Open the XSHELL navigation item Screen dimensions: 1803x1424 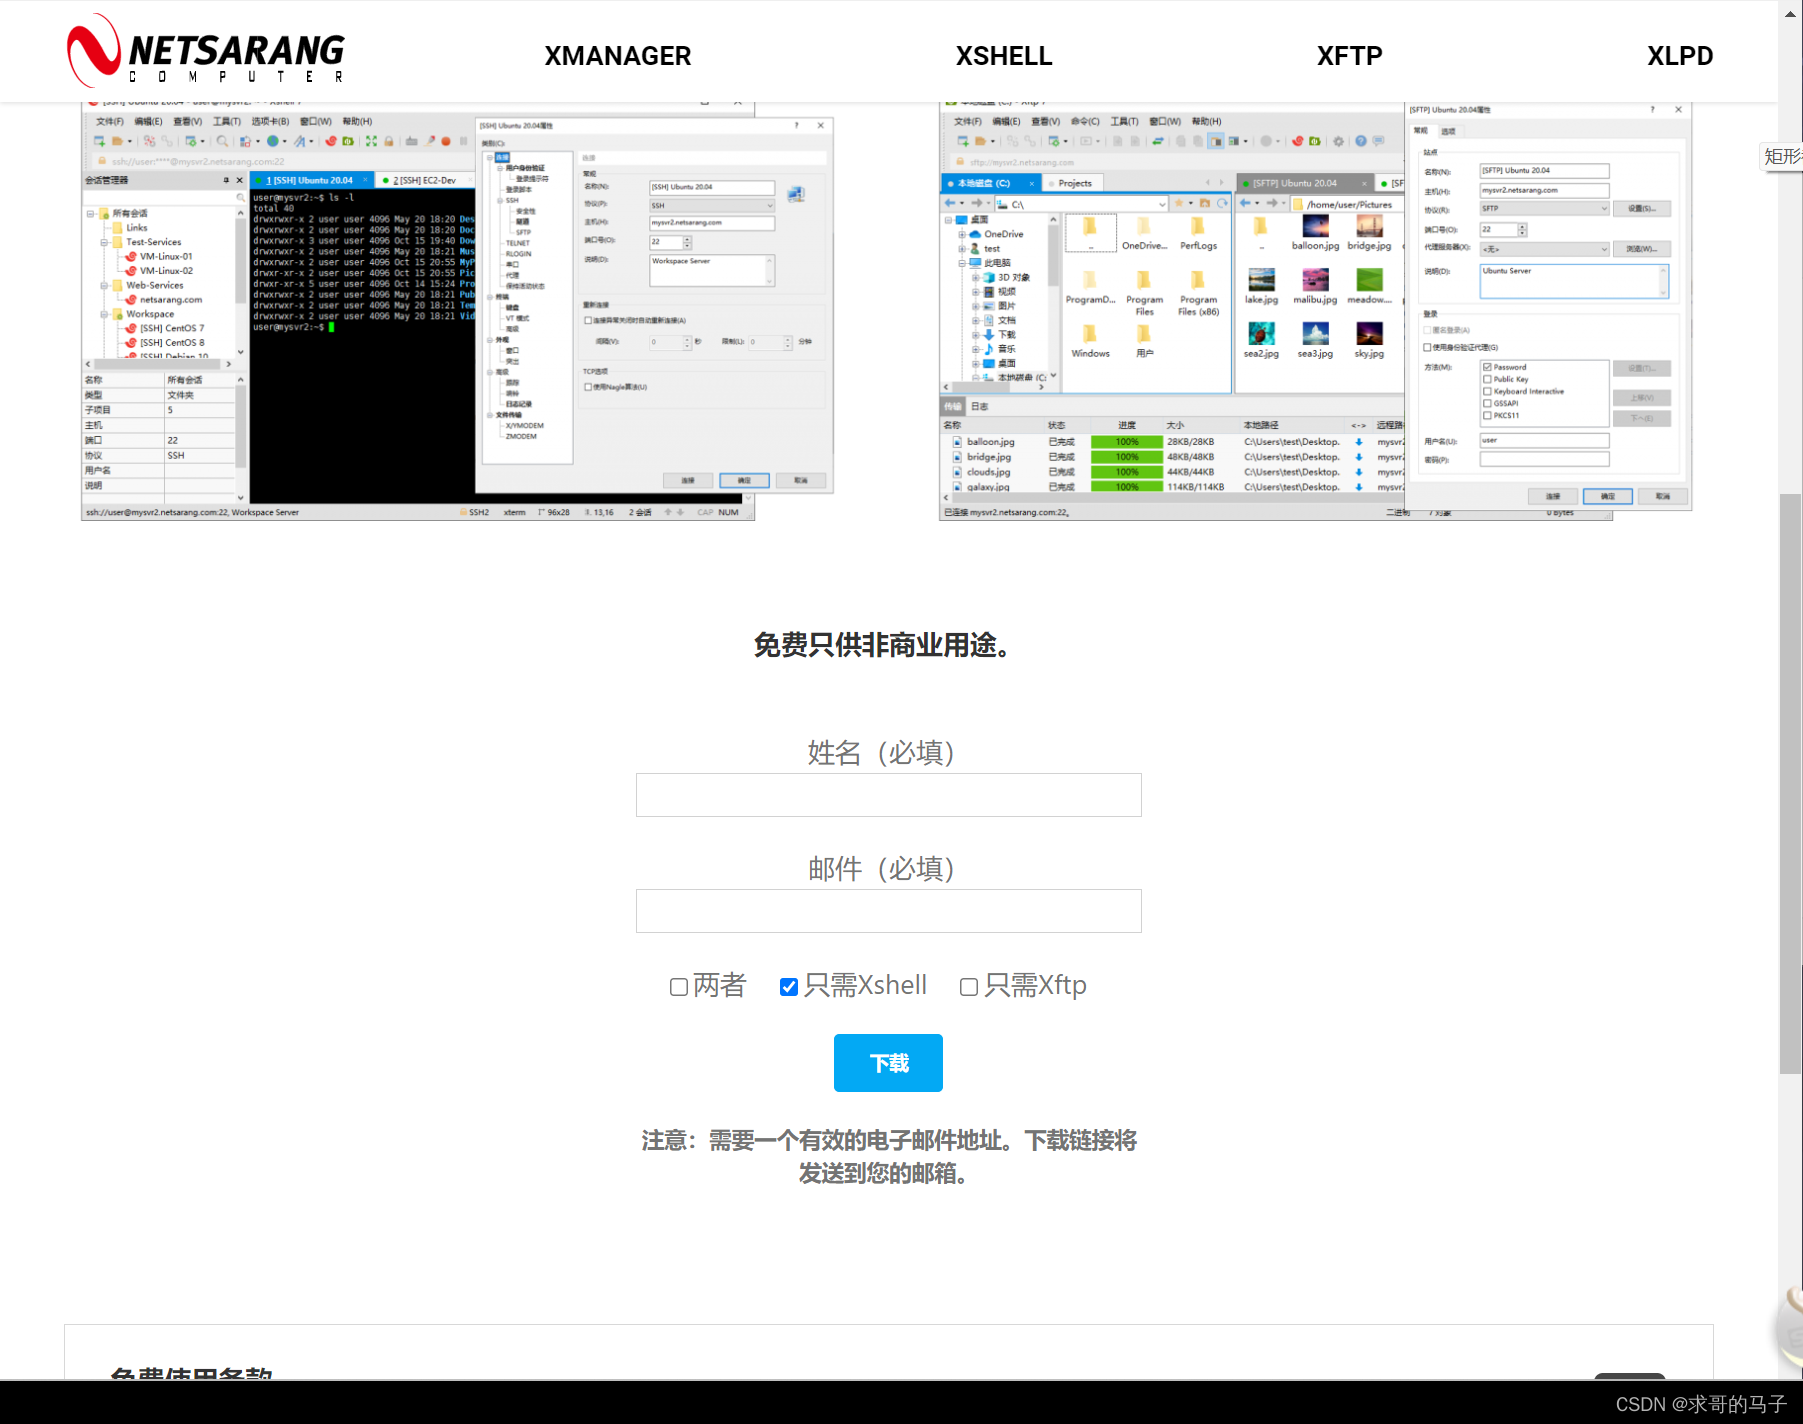[1004, 56]
